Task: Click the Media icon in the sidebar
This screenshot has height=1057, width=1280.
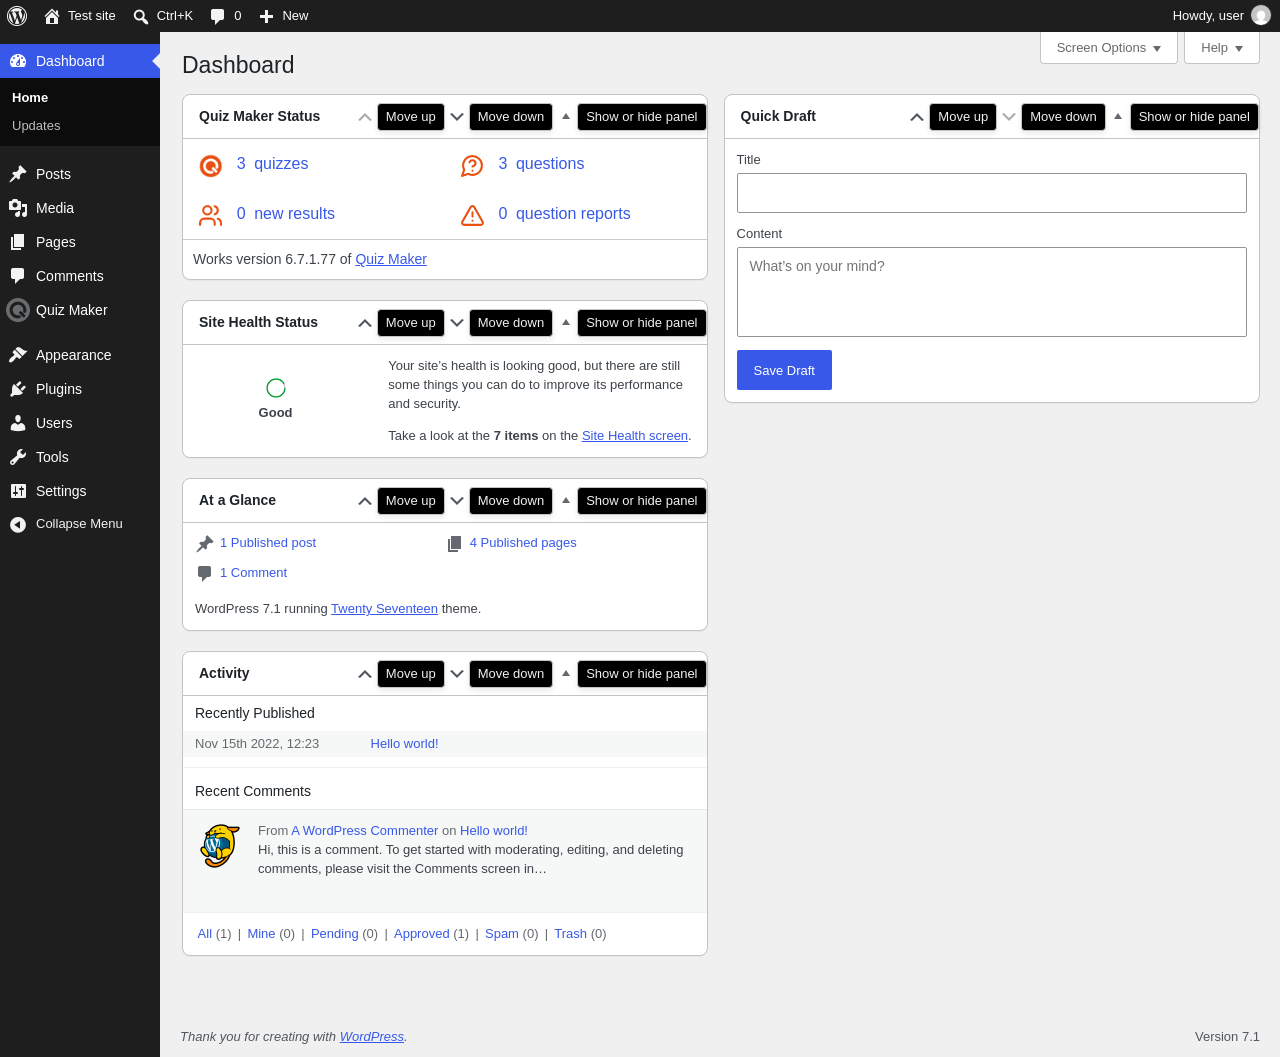Action: pos(18,208)
